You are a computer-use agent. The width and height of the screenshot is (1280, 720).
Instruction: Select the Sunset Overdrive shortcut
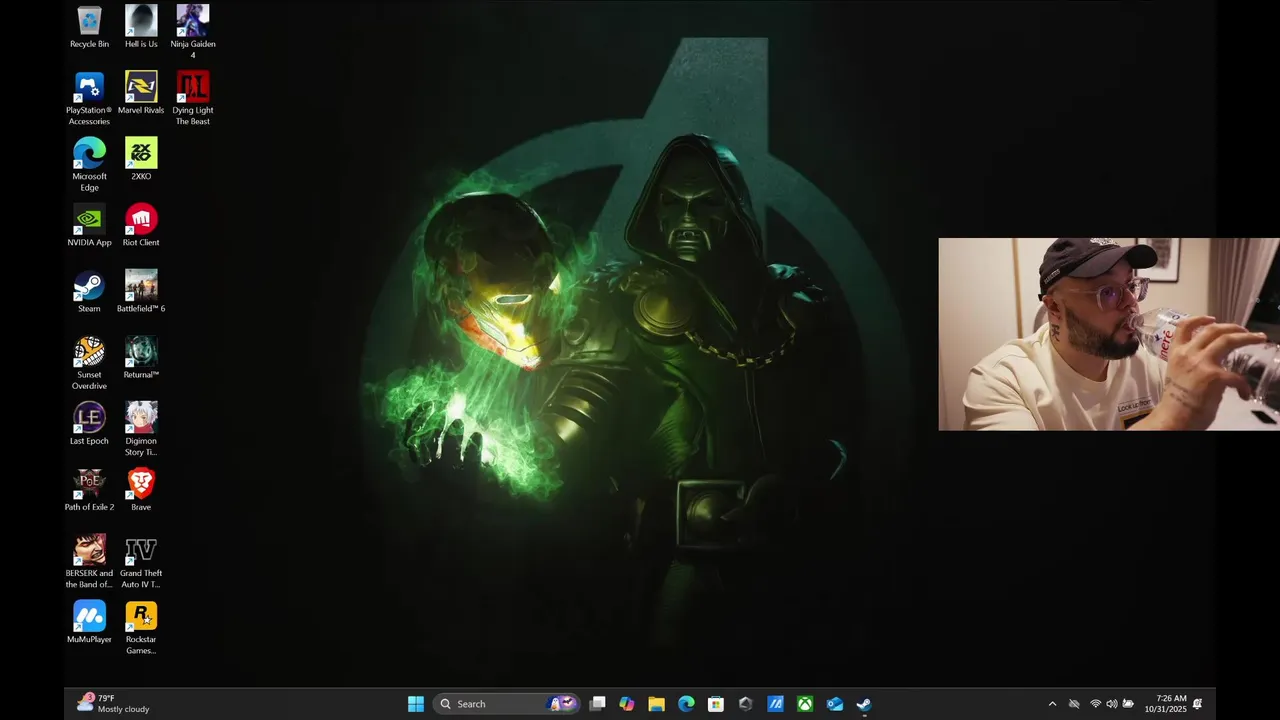coord(89,363)
